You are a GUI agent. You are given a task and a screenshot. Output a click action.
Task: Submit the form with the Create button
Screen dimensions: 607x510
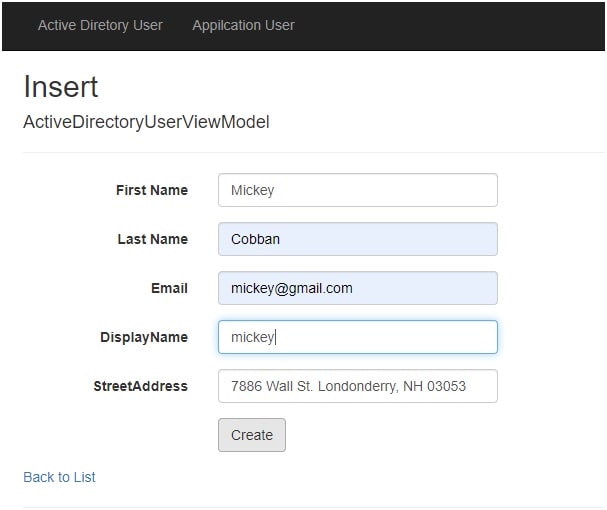tap(252, 435)
